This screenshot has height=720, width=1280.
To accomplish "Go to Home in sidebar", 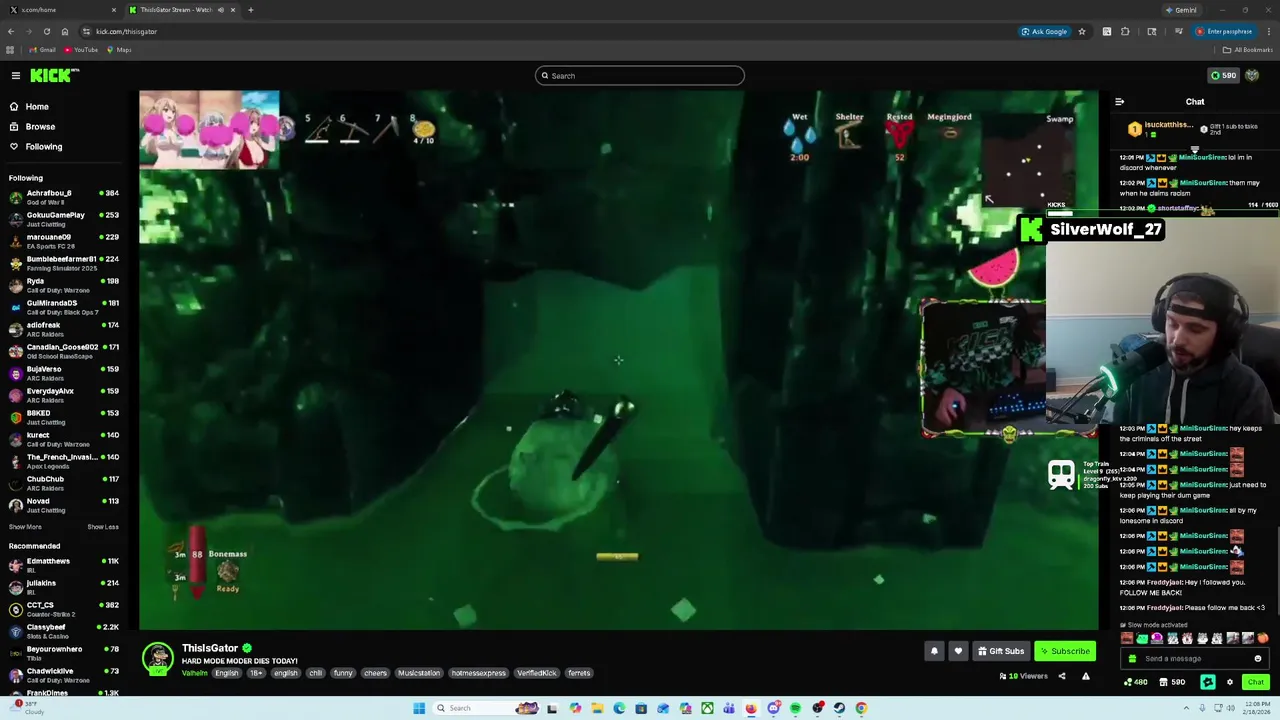I will [x=29, y=107].
